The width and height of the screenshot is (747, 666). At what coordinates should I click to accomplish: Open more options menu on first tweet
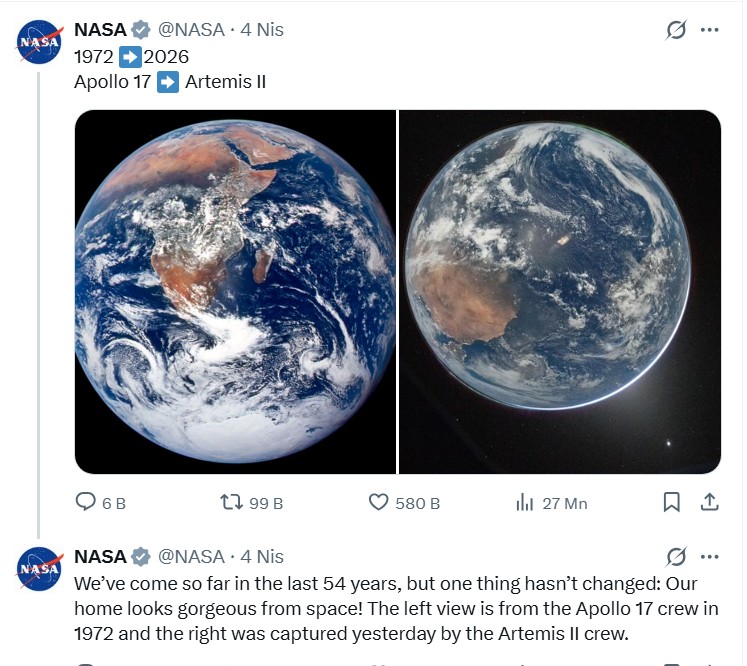[x=710, y=30]
